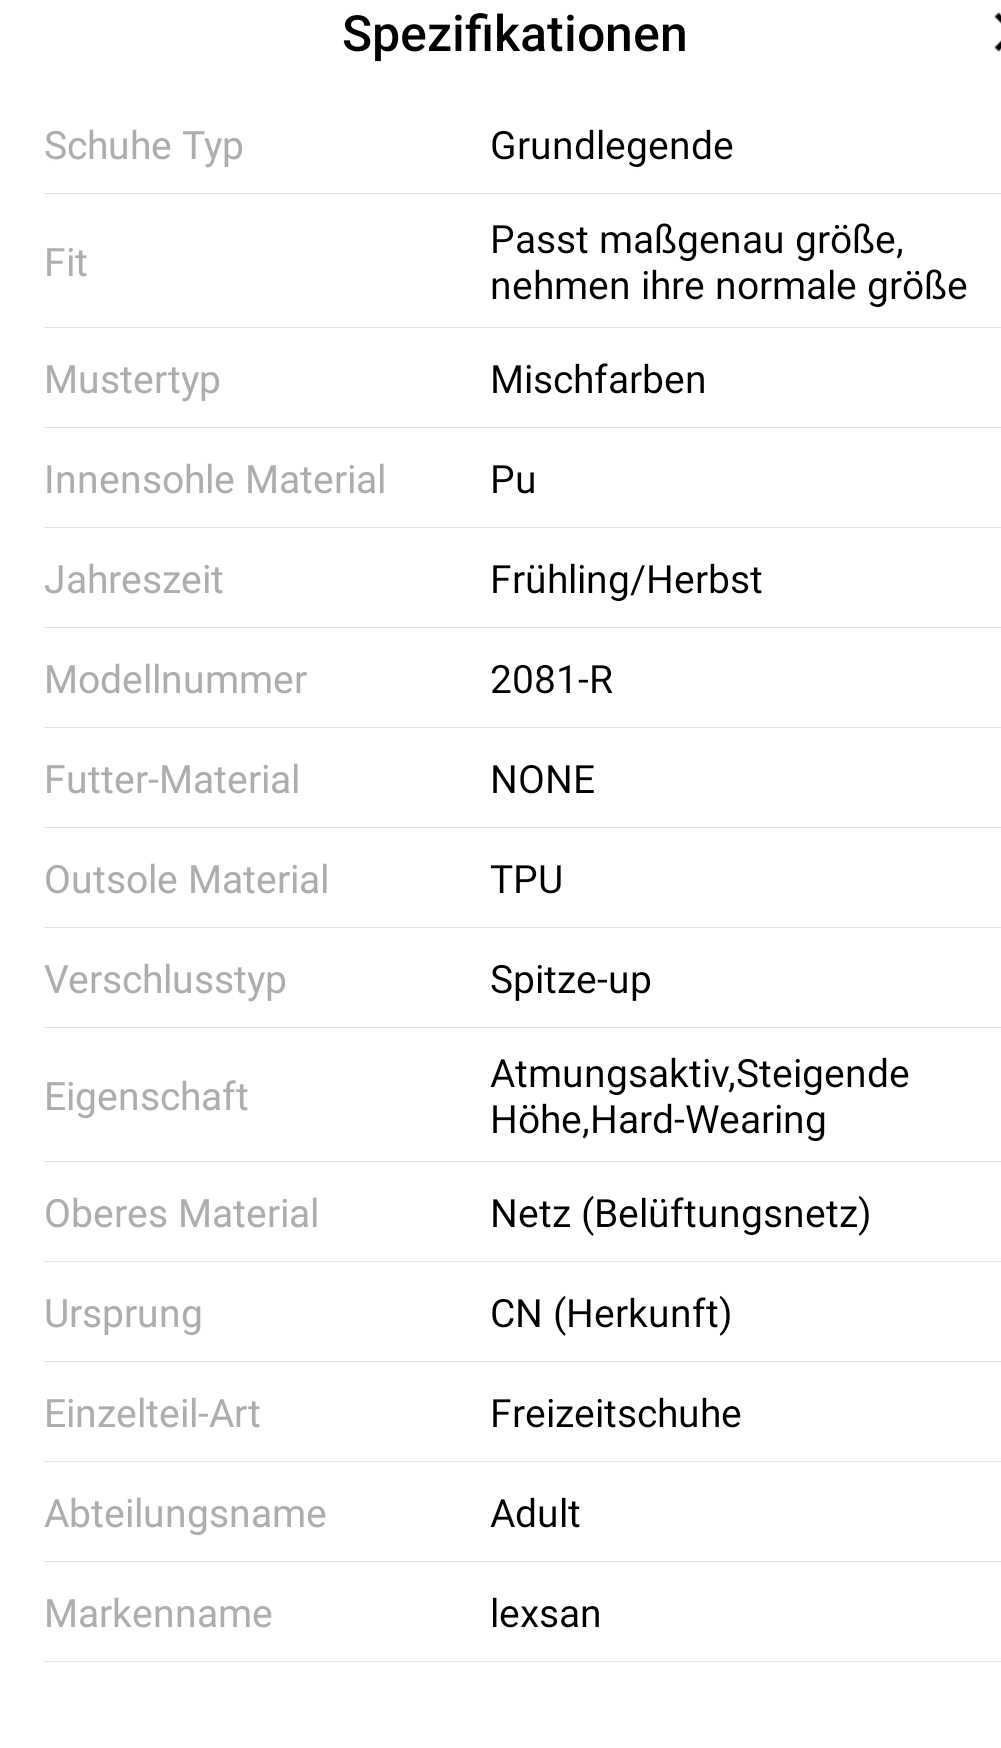The width and height of the screenshot is (1001, 1748).
Task: Select the Adult department value
Action: tap(535, 1514)
